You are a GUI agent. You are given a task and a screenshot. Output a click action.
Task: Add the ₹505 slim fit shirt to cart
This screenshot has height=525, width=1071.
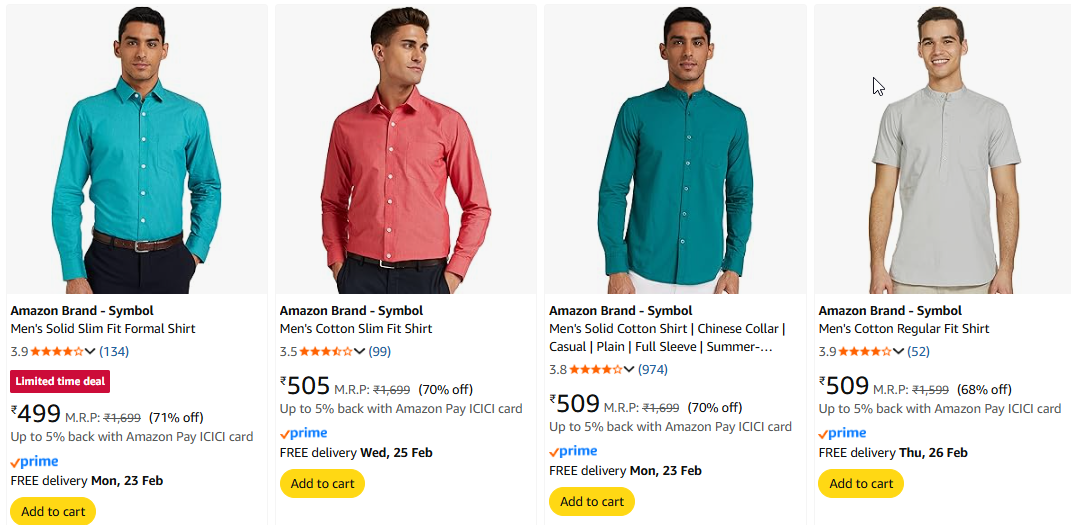[322, 483]
